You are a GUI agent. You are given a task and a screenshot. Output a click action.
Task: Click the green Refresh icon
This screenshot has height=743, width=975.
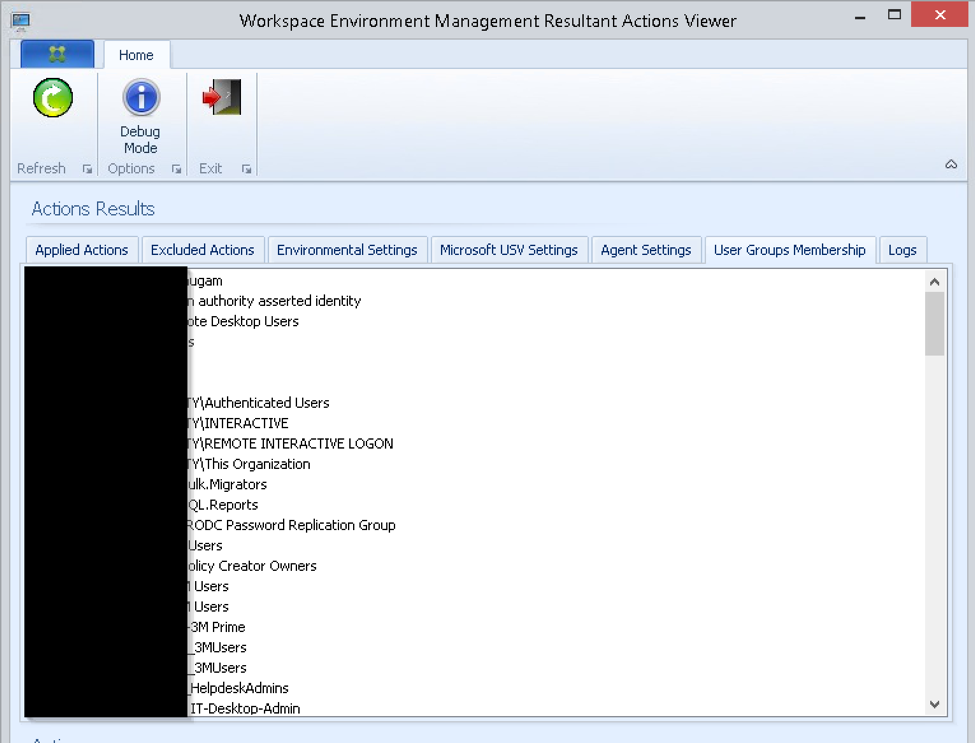click(x=53, y=98)
